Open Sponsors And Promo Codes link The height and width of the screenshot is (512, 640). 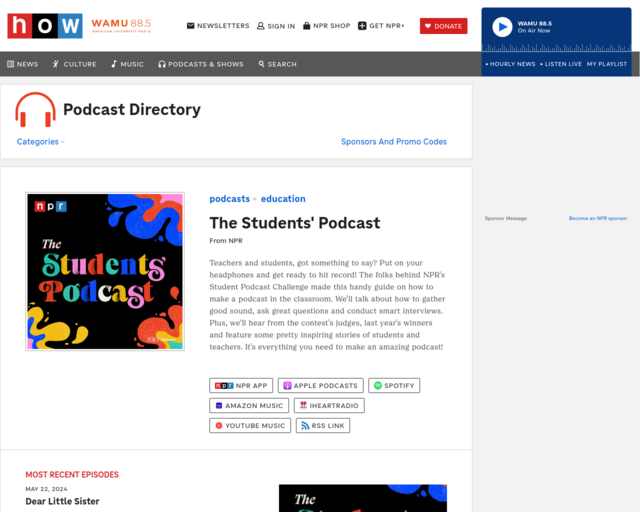click(x=394, y=142)
